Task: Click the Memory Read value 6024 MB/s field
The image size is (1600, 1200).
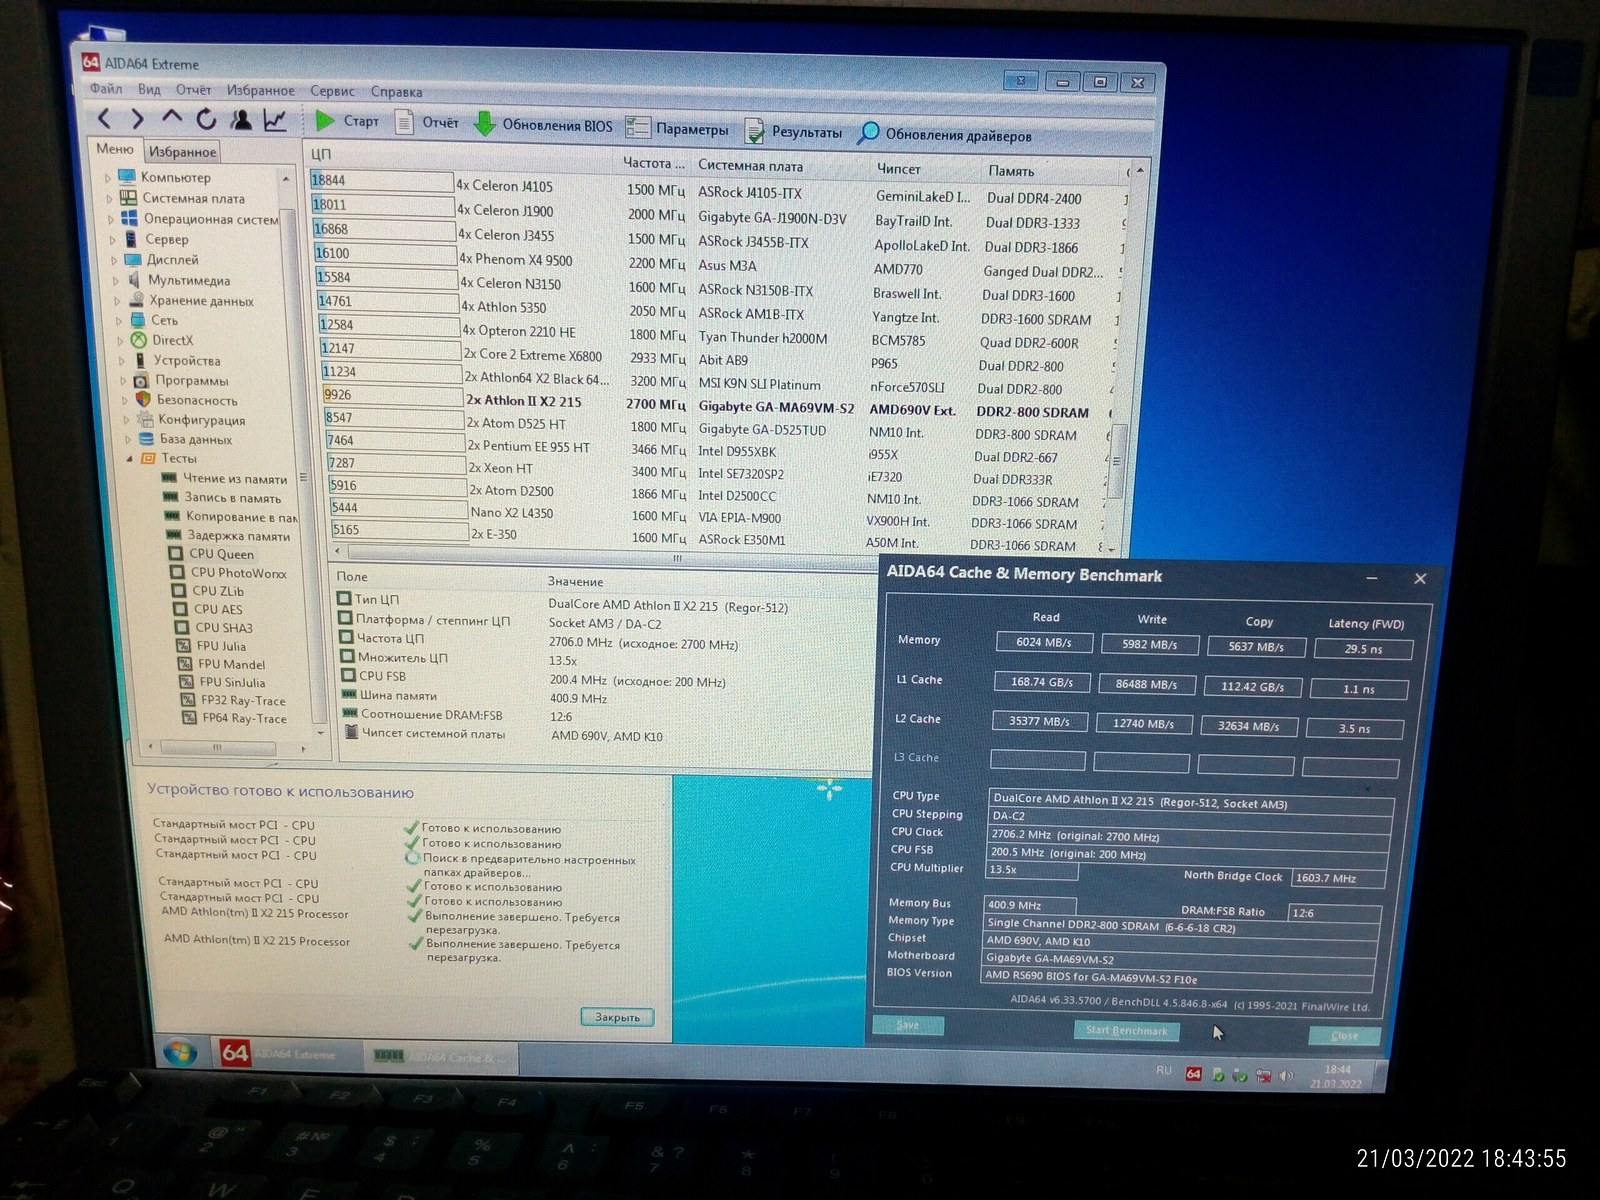Action: pos(1043,642)
